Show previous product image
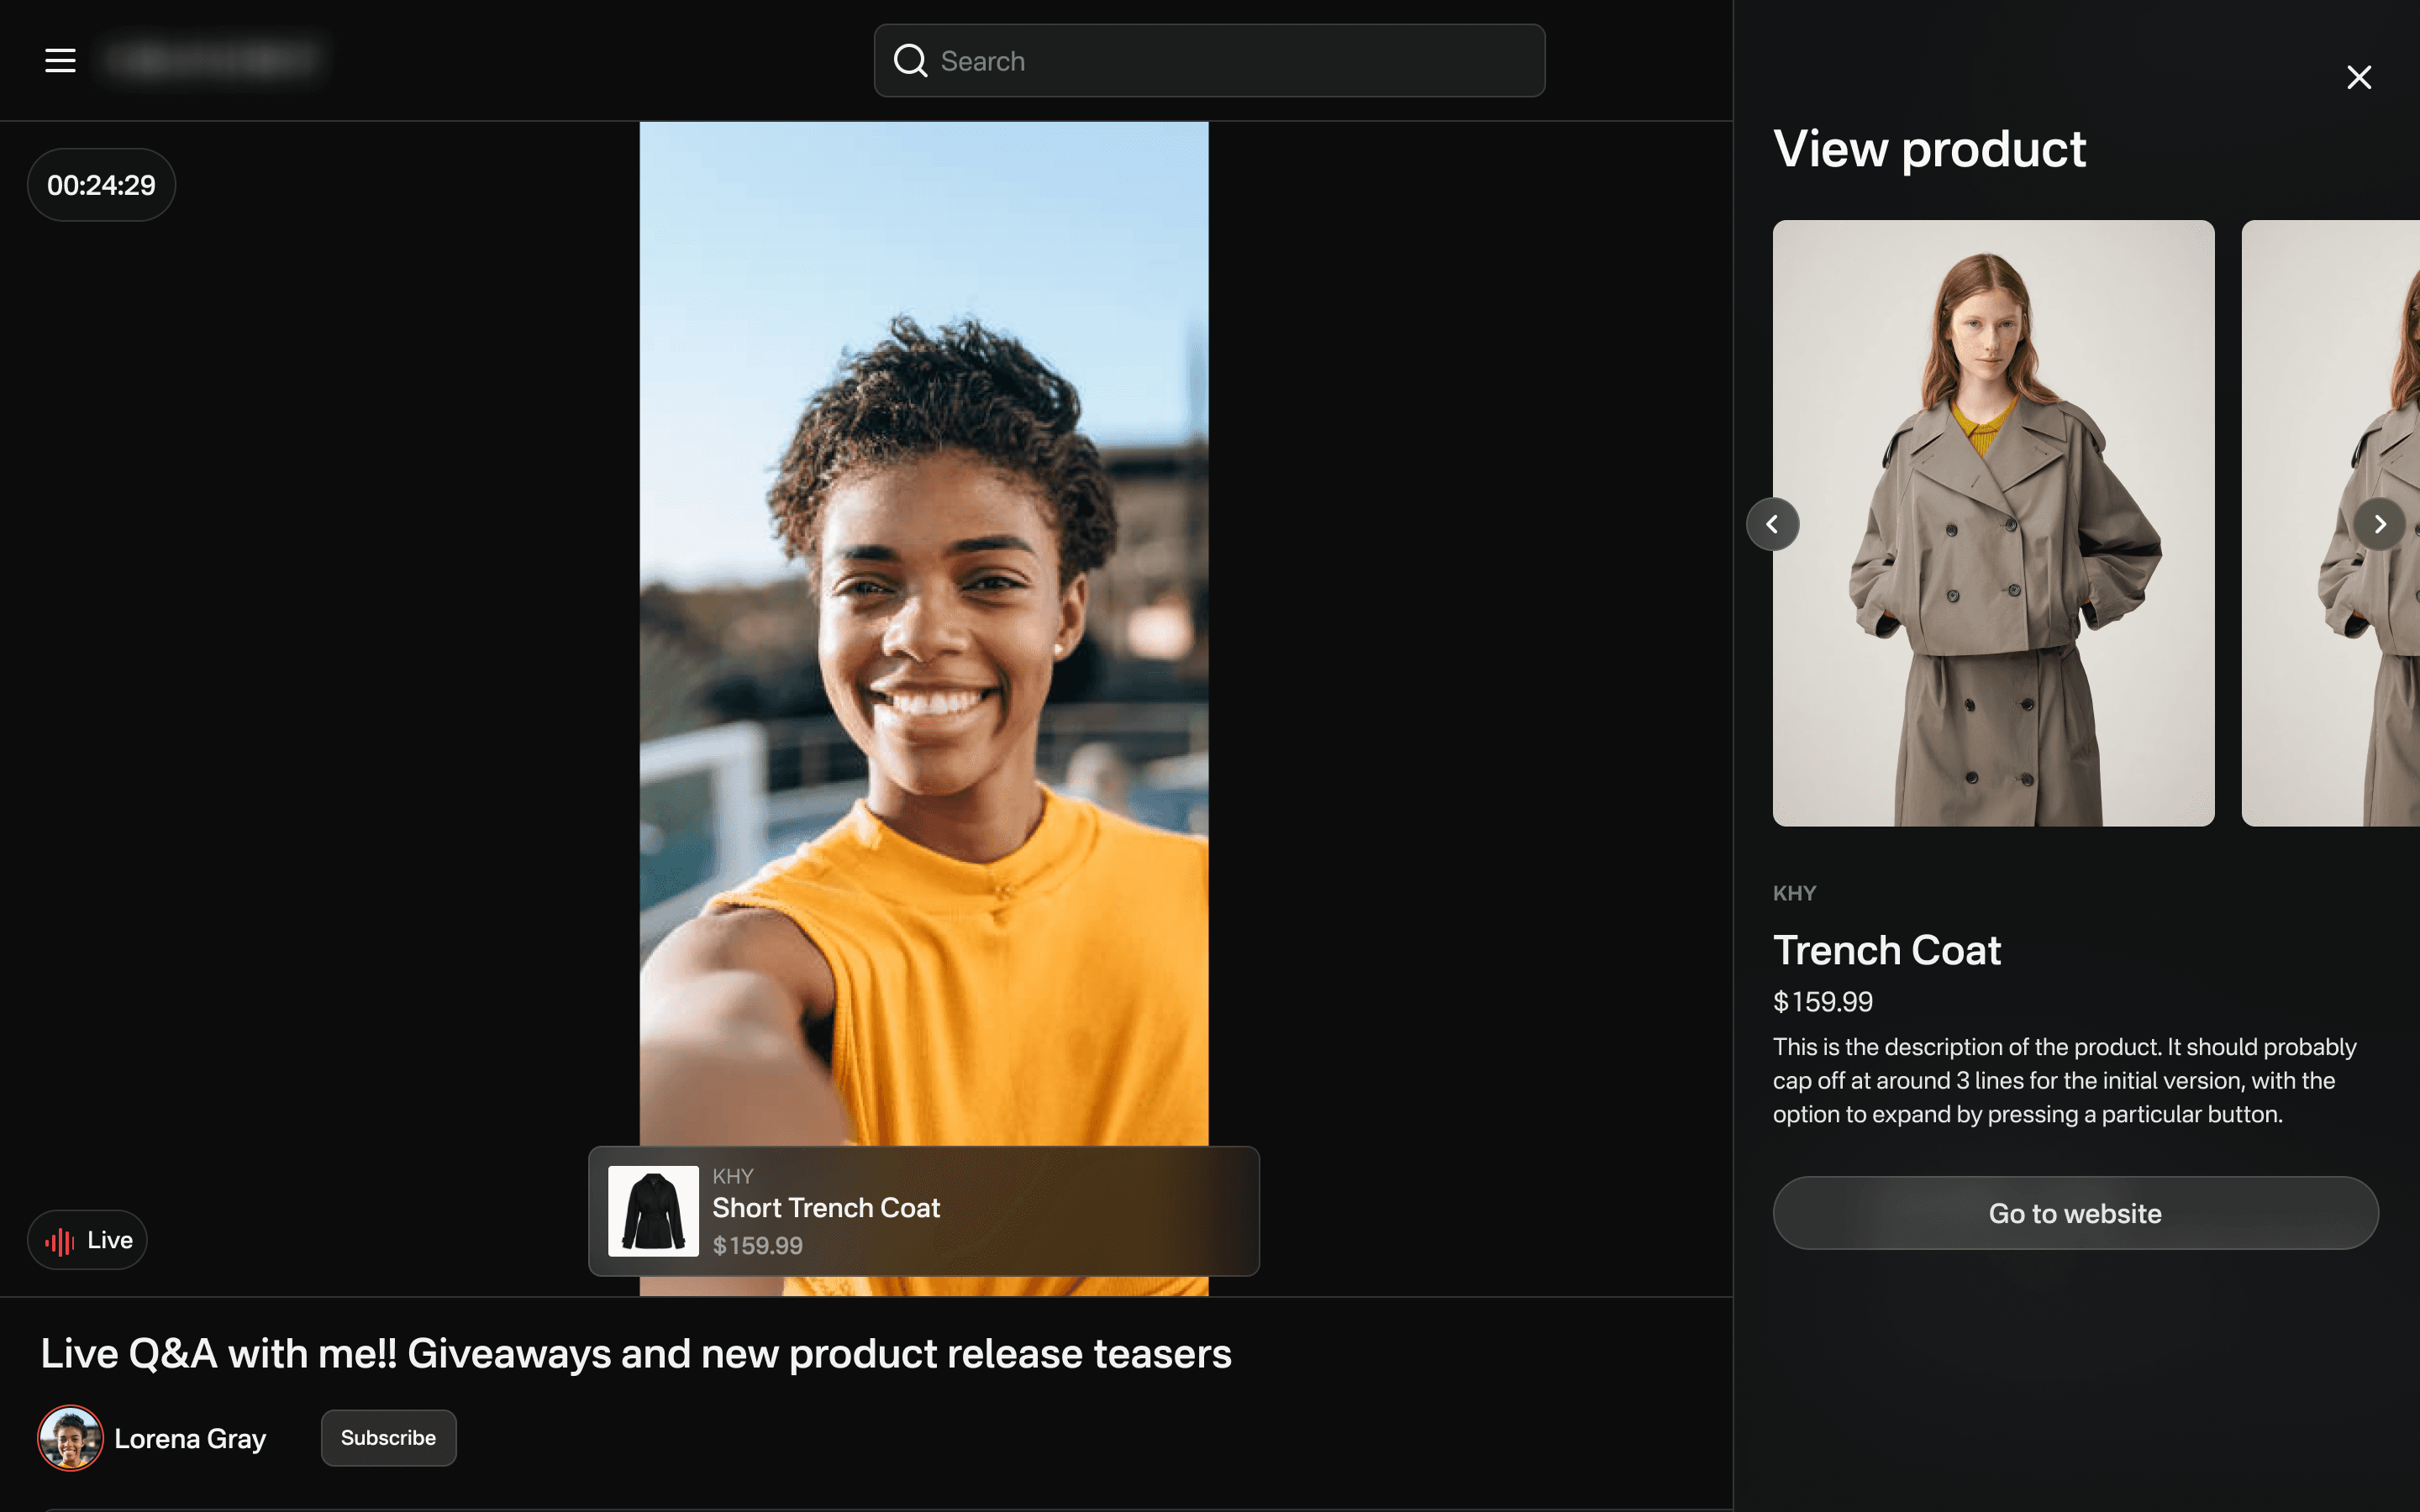 click(x=1772, y=524)
